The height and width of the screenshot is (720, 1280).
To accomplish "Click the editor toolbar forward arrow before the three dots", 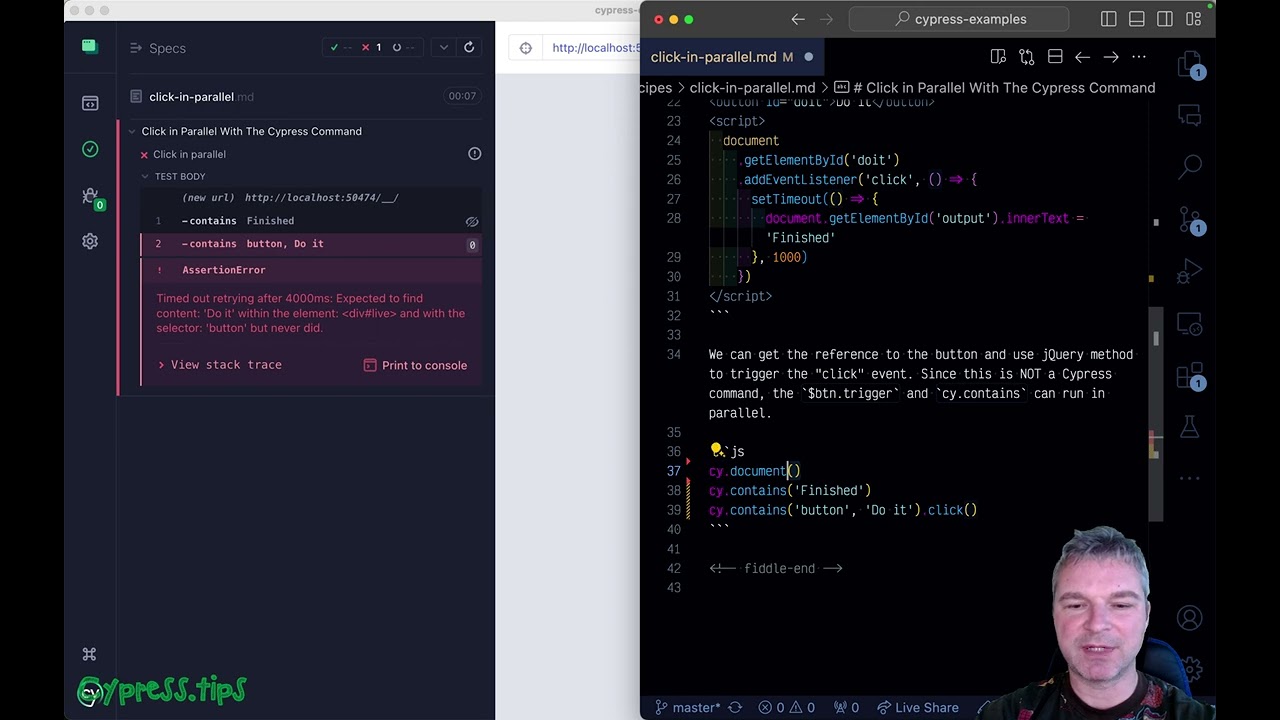I will [1110, 57].
